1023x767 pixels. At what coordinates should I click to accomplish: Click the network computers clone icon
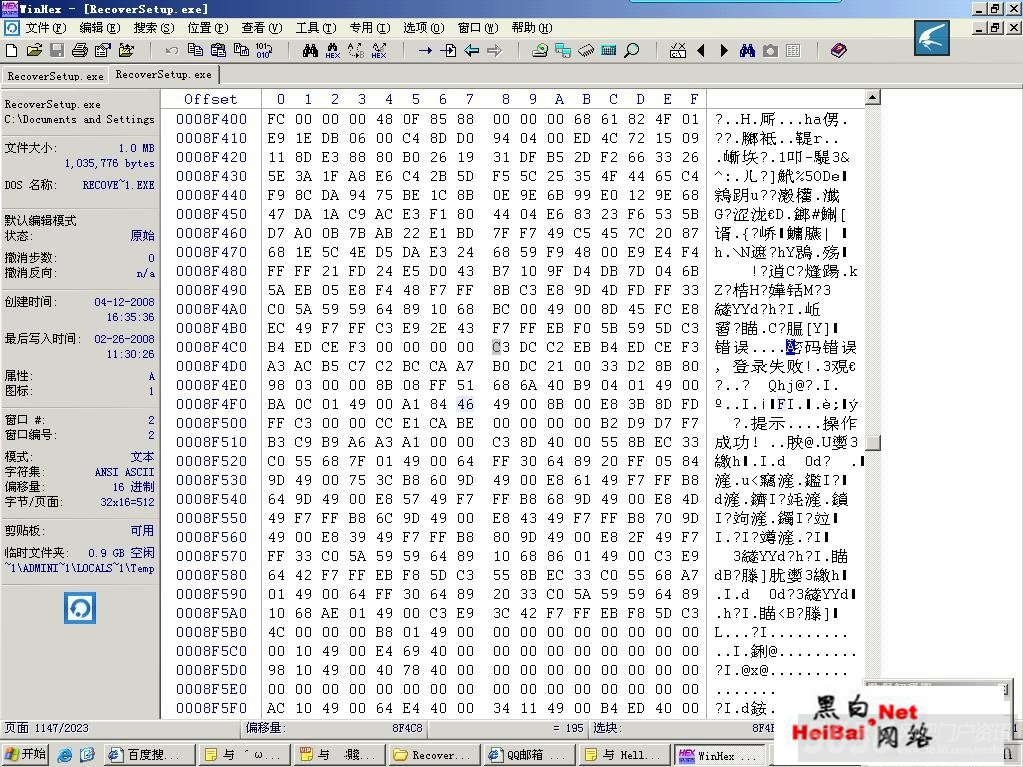point(562,50)
